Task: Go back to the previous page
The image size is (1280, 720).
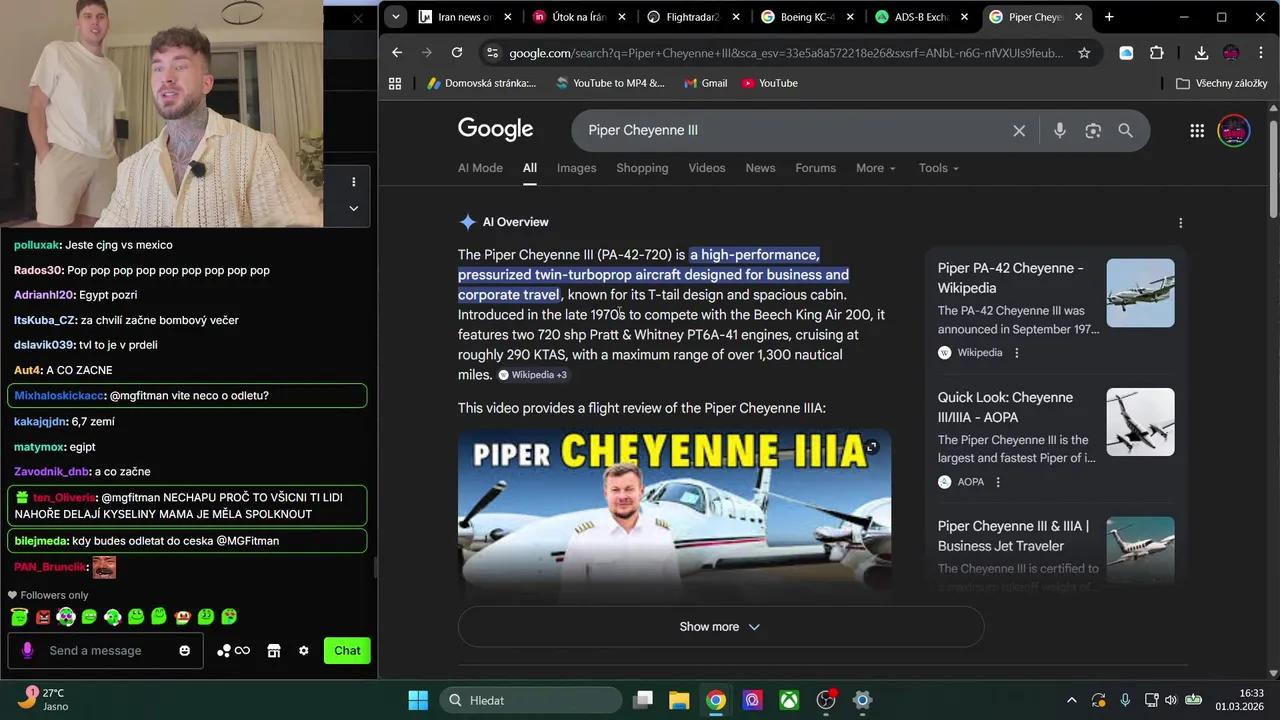Action: tap(397, 53)
